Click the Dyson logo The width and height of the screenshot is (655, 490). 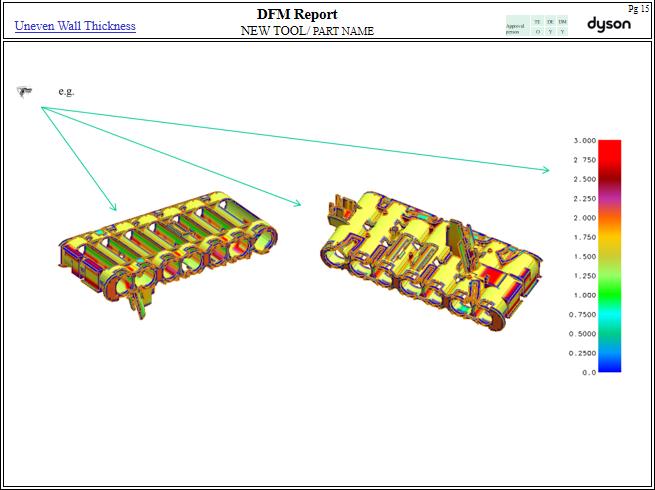608,24
